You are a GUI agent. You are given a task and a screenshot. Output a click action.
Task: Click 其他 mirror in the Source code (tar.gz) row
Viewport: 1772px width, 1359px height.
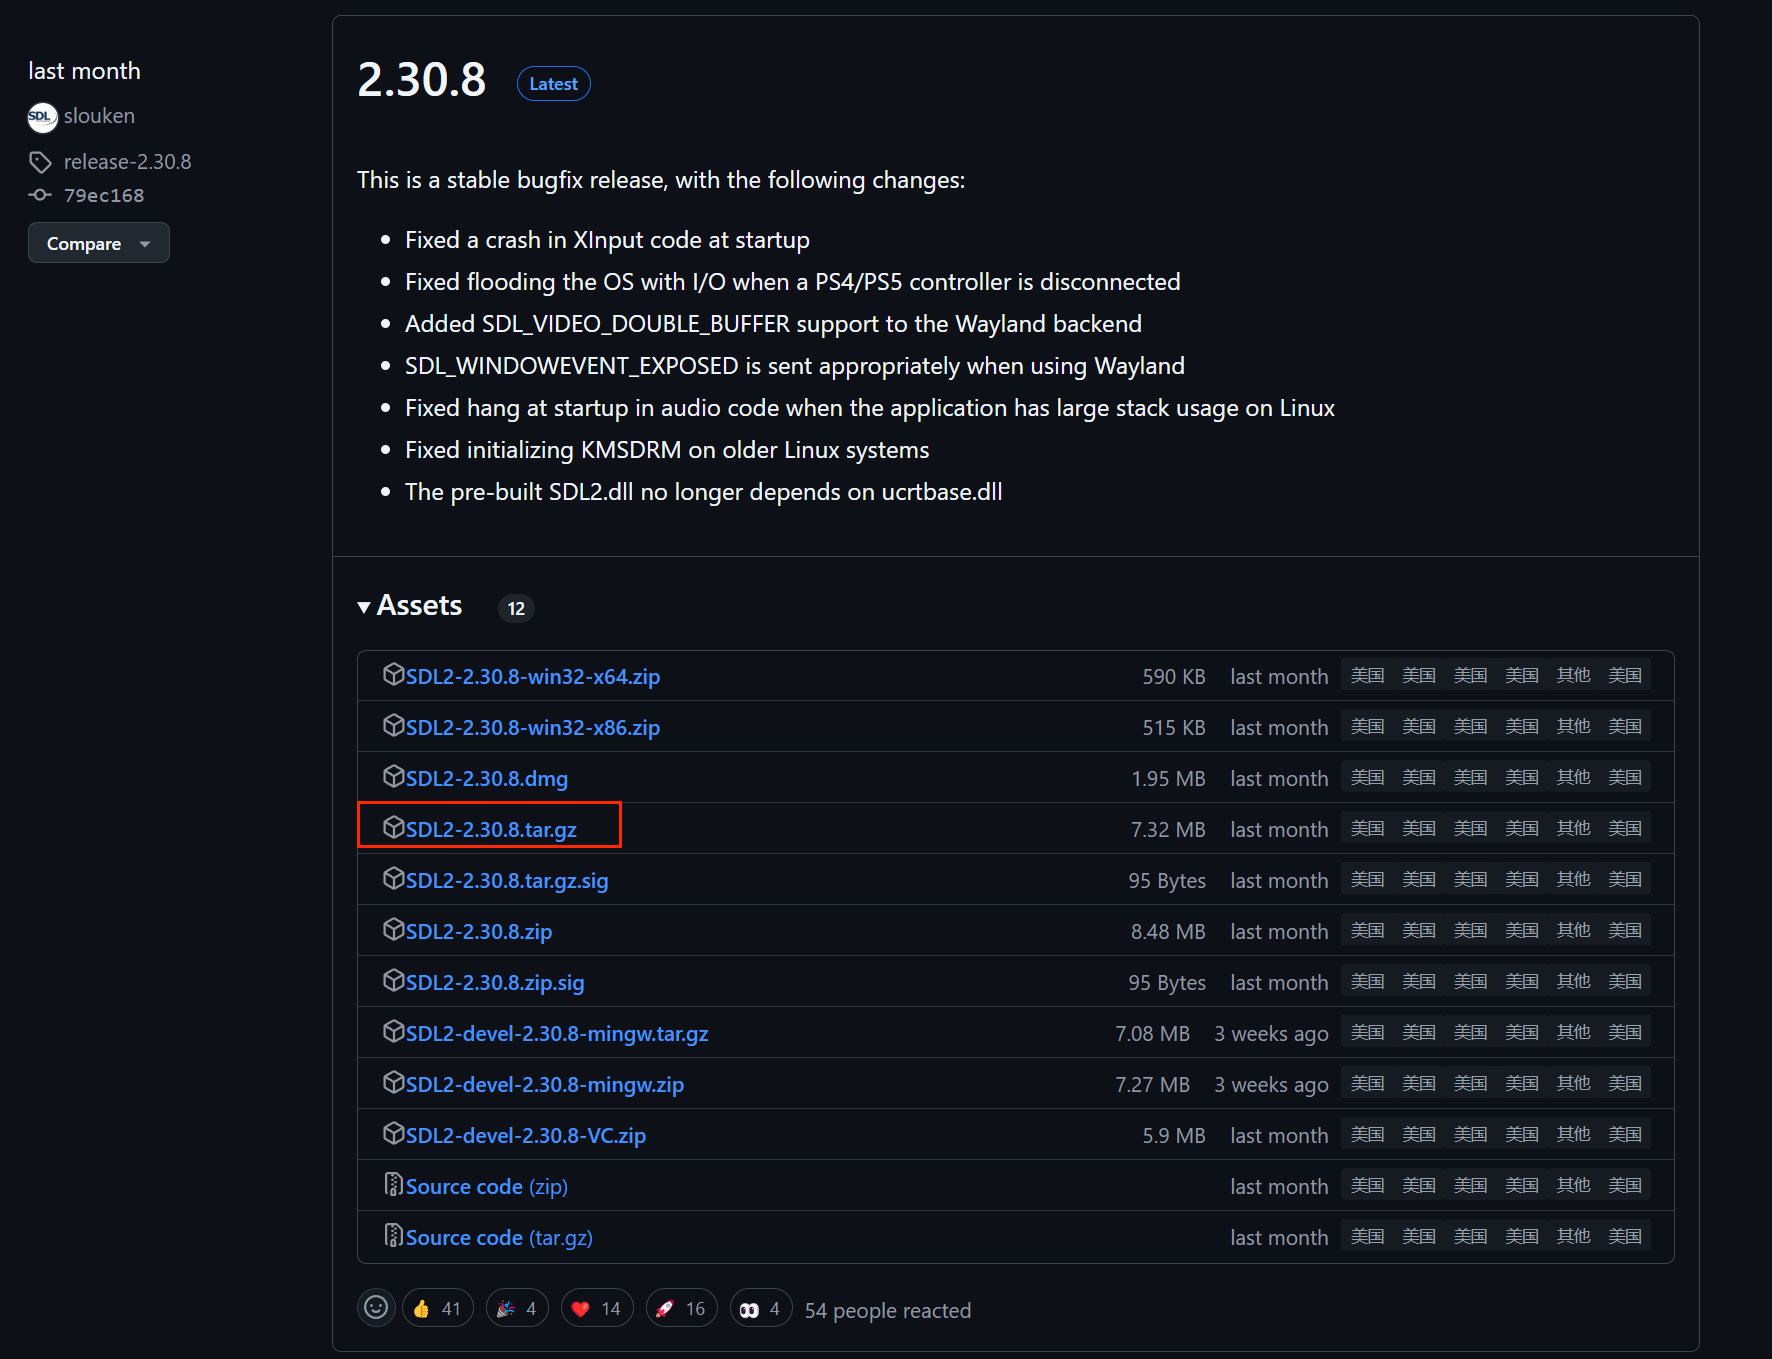(x=1573, y=1237)
